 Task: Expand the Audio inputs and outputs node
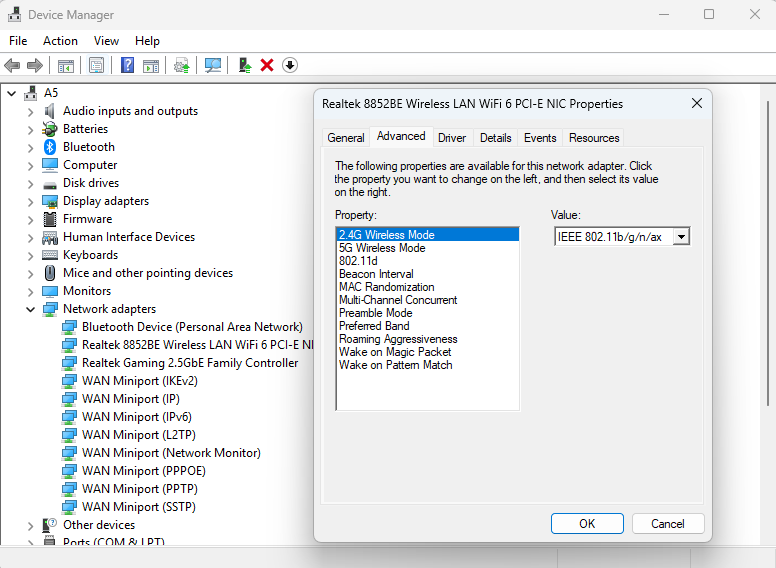point(31,111)
